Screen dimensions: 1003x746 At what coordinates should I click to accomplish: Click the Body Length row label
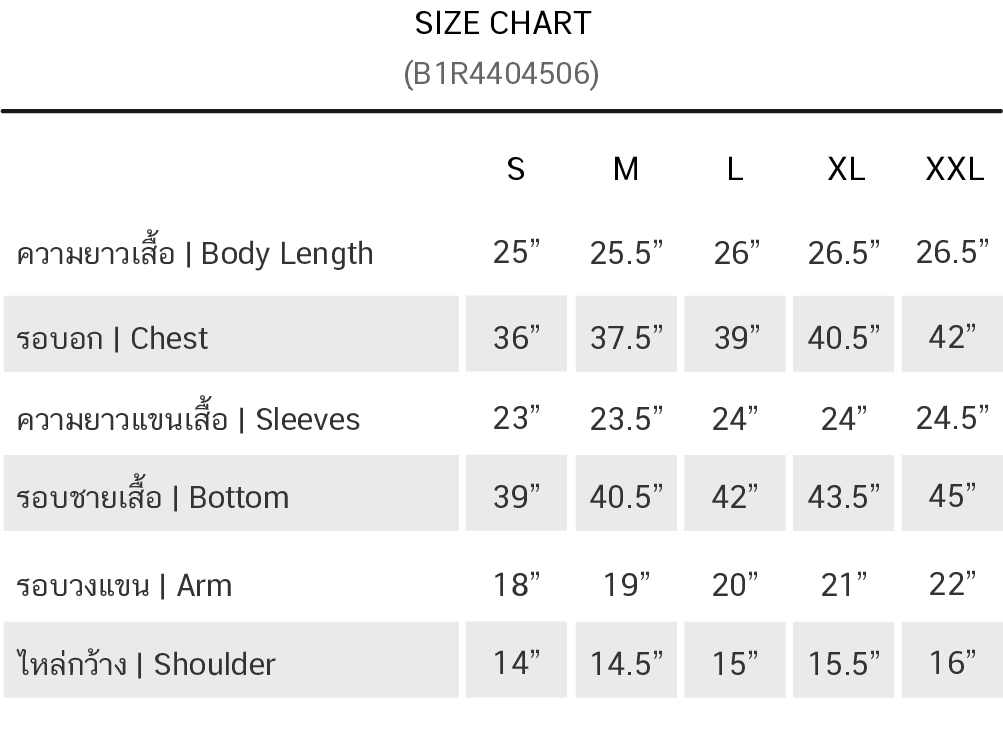point(195,254)
